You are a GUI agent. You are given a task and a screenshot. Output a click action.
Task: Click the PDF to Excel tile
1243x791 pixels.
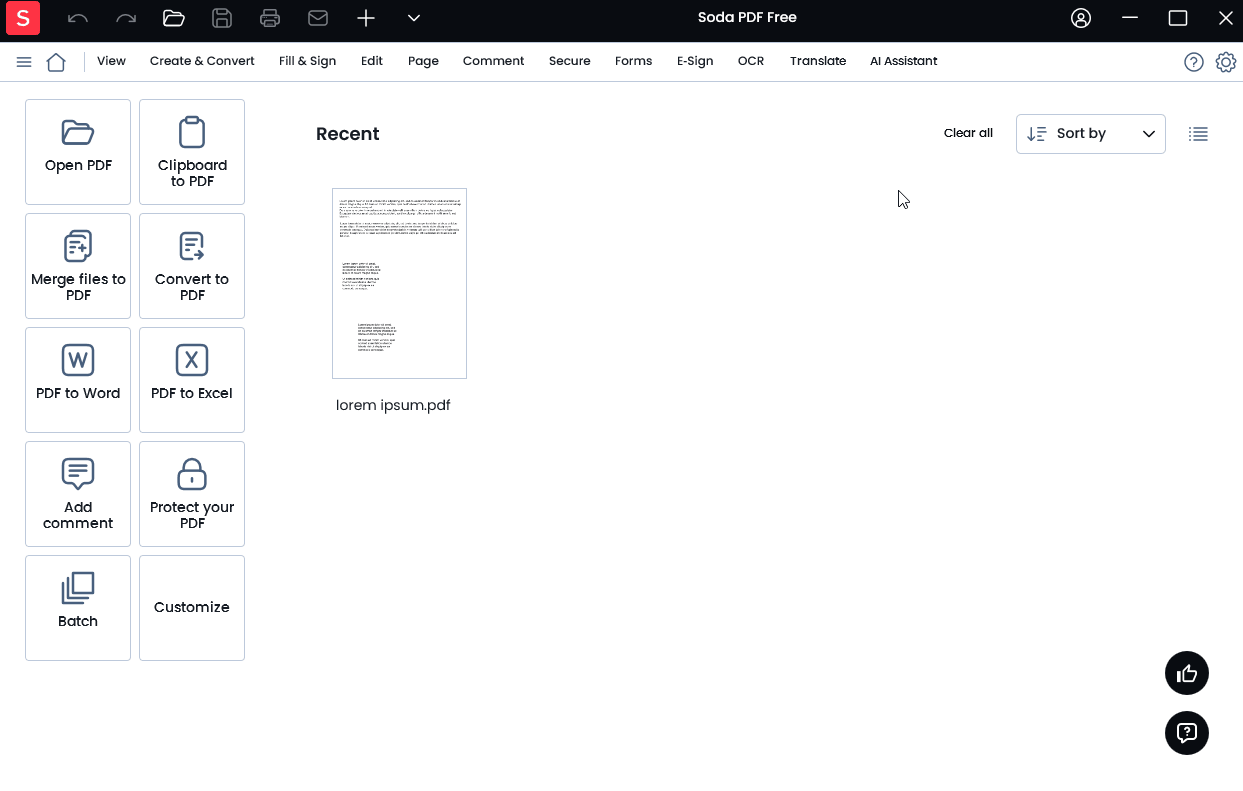tap(192, 380)
